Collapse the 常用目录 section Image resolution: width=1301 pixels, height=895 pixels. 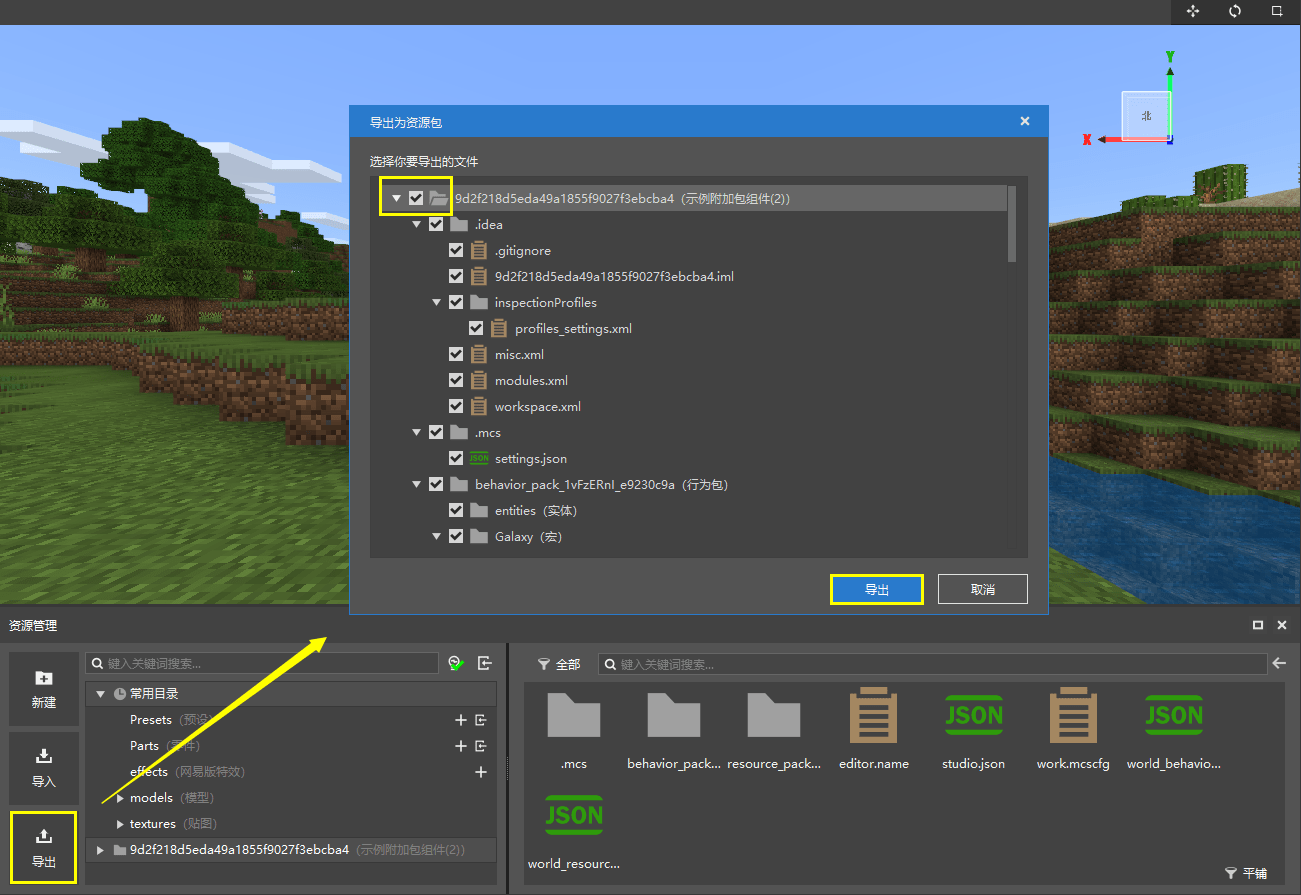point(100,694)
